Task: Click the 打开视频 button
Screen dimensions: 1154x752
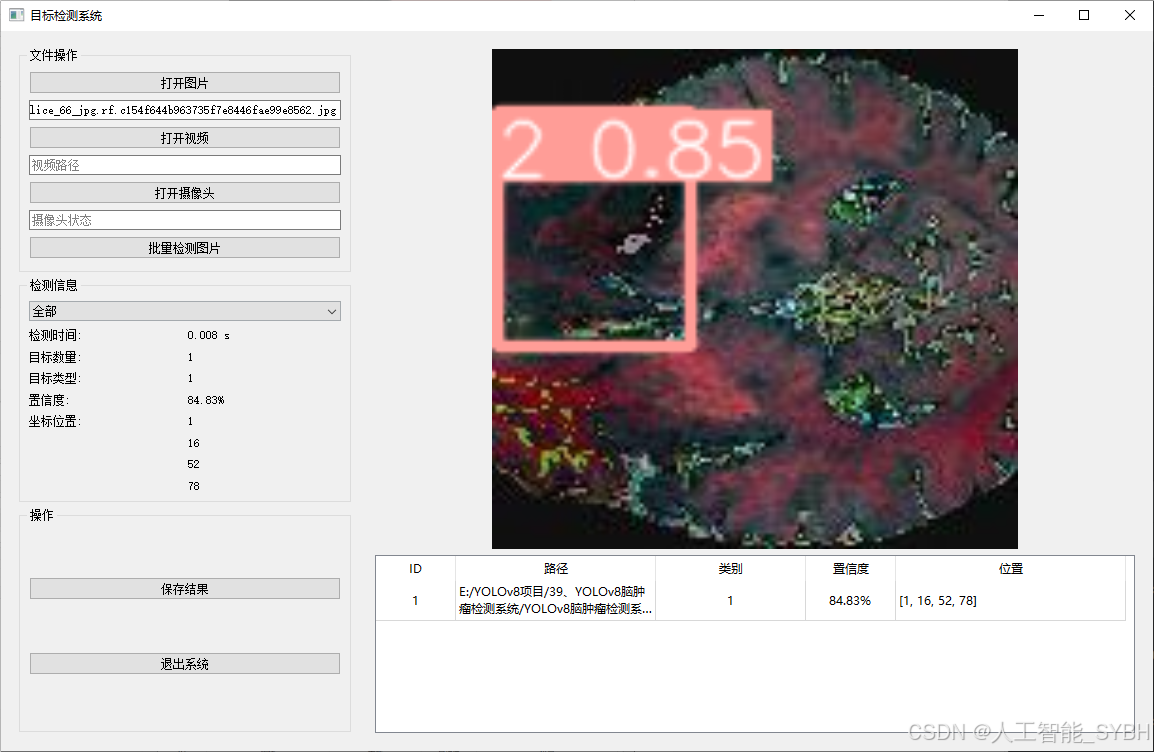Action: [x=185, y=138]
